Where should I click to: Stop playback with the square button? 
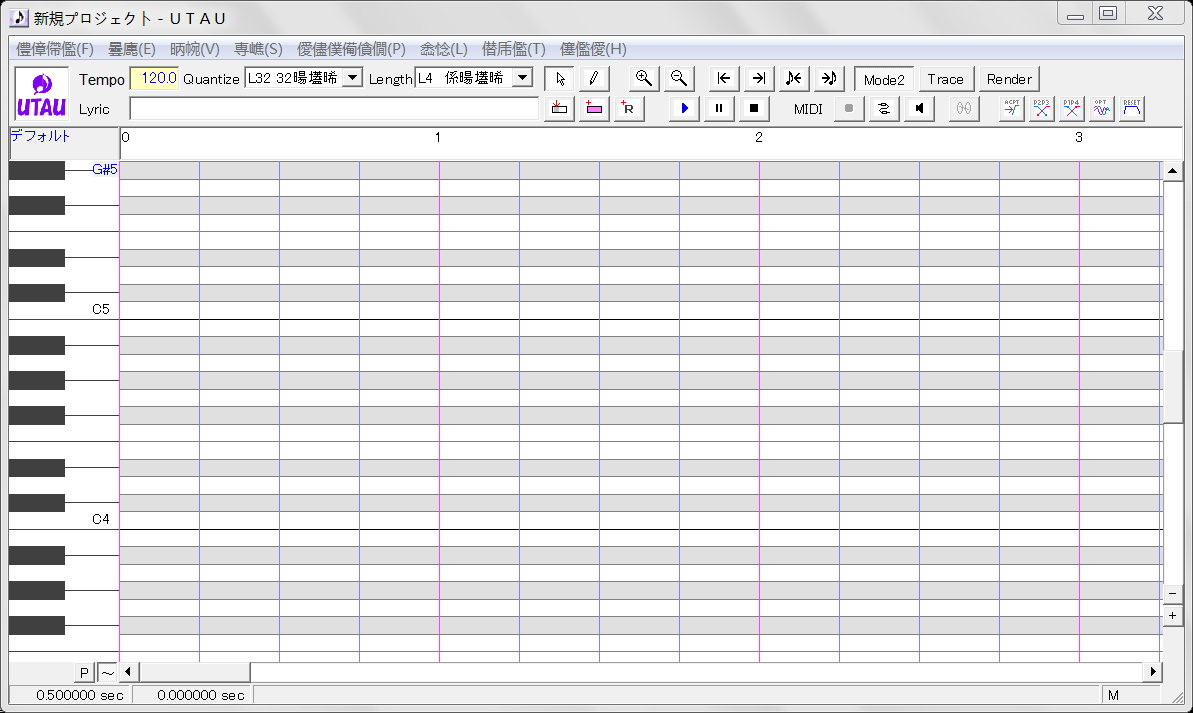click(x=754, y=108)
